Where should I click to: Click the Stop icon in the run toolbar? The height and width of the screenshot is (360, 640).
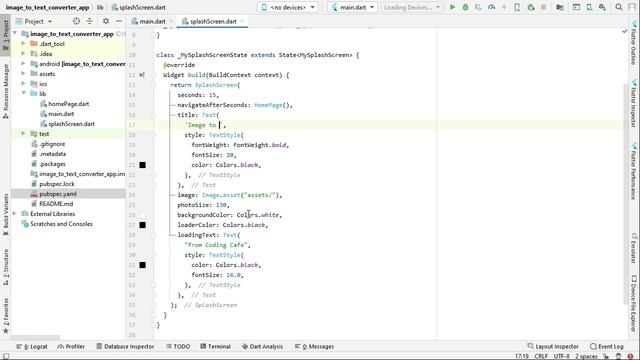[x=543, y=7]
